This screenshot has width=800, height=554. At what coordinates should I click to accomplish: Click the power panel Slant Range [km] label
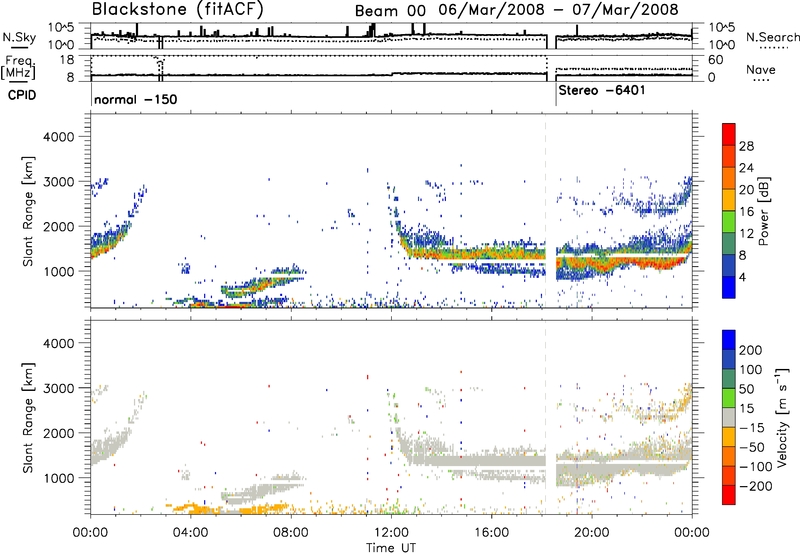coord(28,211)
